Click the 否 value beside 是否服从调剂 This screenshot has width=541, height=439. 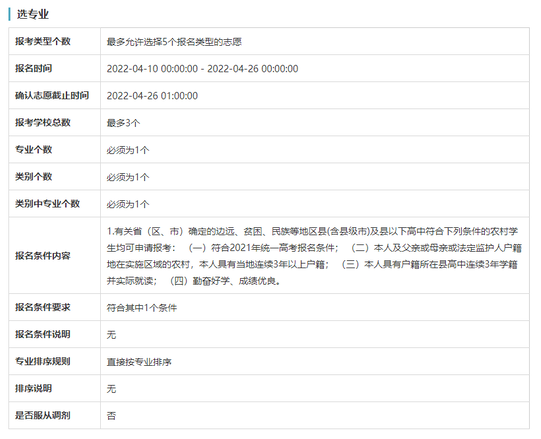tap(111, 416)
